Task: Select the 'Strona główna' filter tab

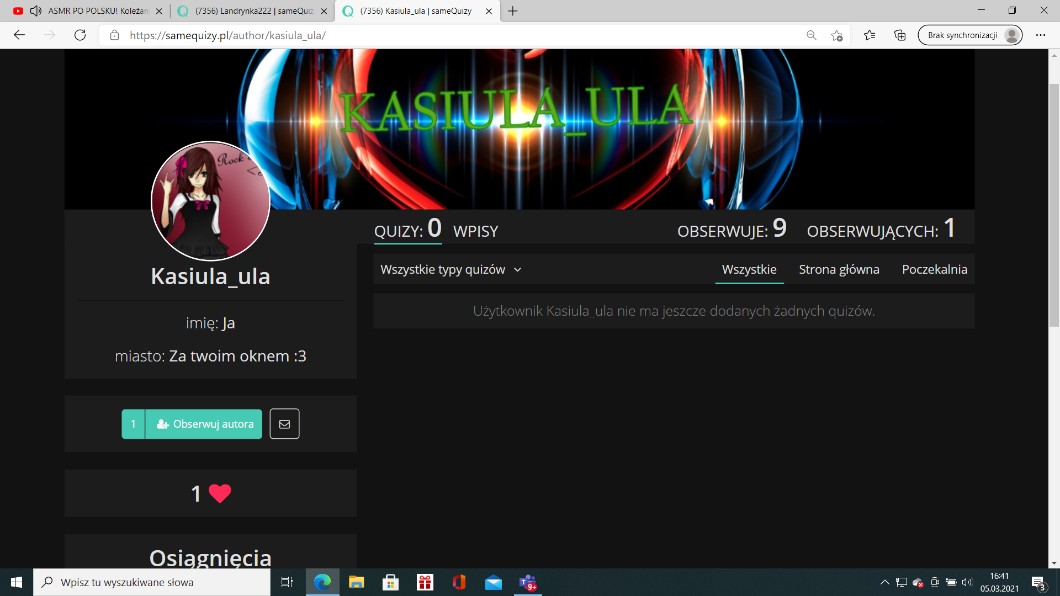Action: (x=839, y=270)
